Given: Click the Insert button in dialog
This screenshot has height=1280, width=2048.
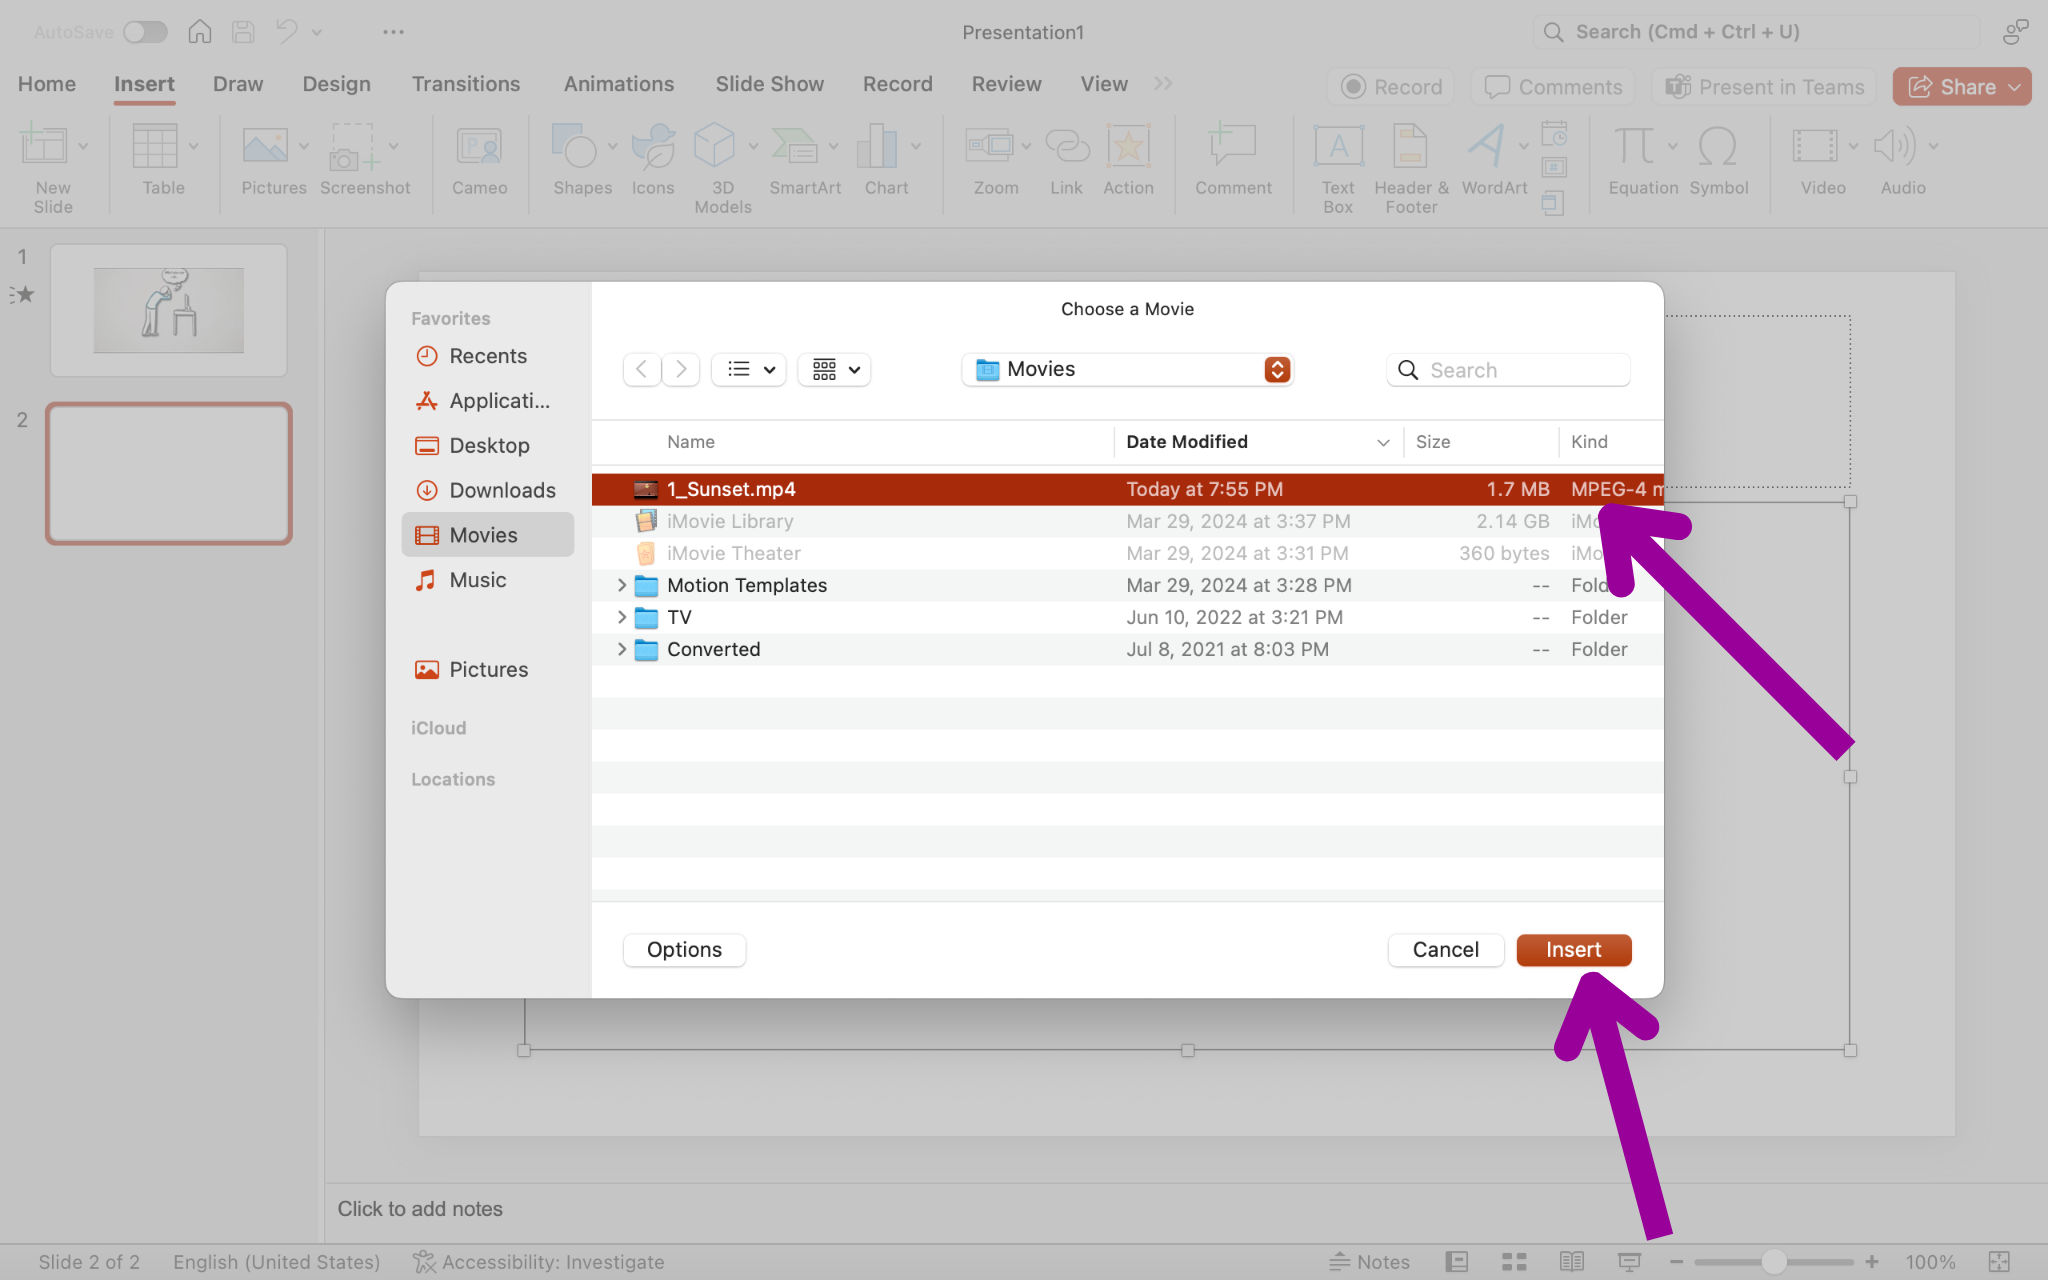Looking at the screenshot, I should (1573, 950).
